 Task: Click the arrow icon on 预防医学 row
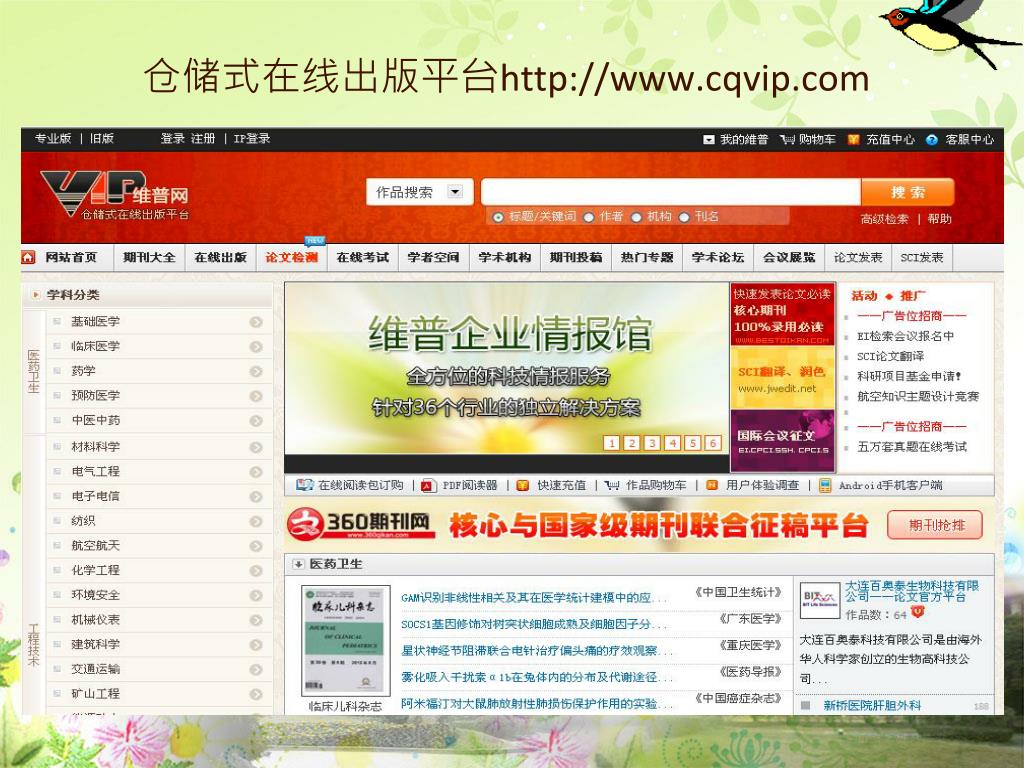[x=256, y=396]
